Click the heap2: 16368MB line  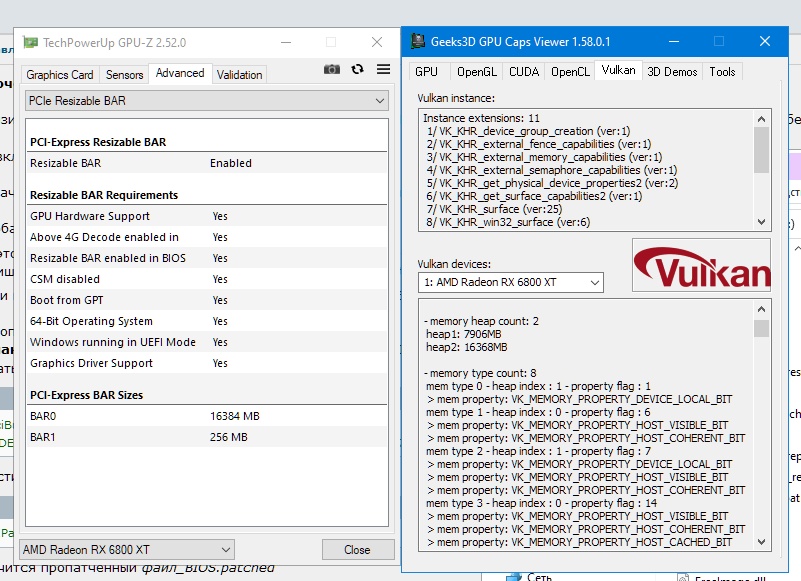click(466, 347)
